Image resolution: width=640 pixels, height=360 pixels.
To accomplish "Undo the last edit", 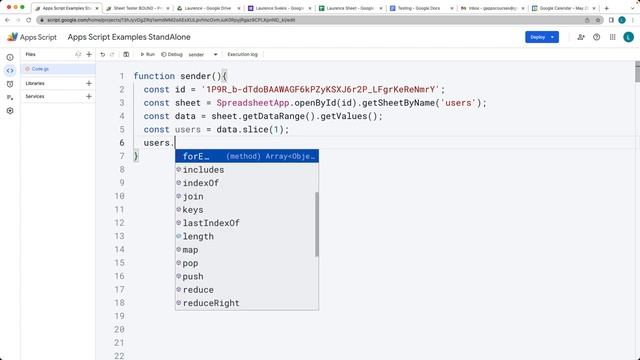I will (x=102, y=54).
